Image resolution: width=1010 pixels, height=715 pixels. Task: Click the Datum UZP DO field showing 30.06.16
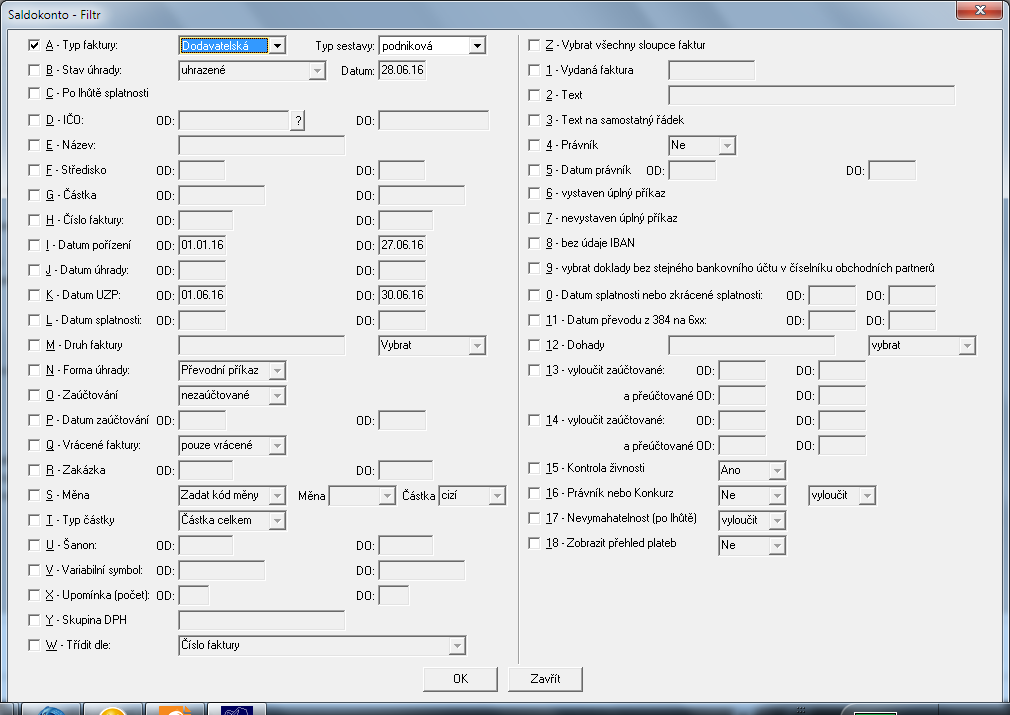[402, 296]
